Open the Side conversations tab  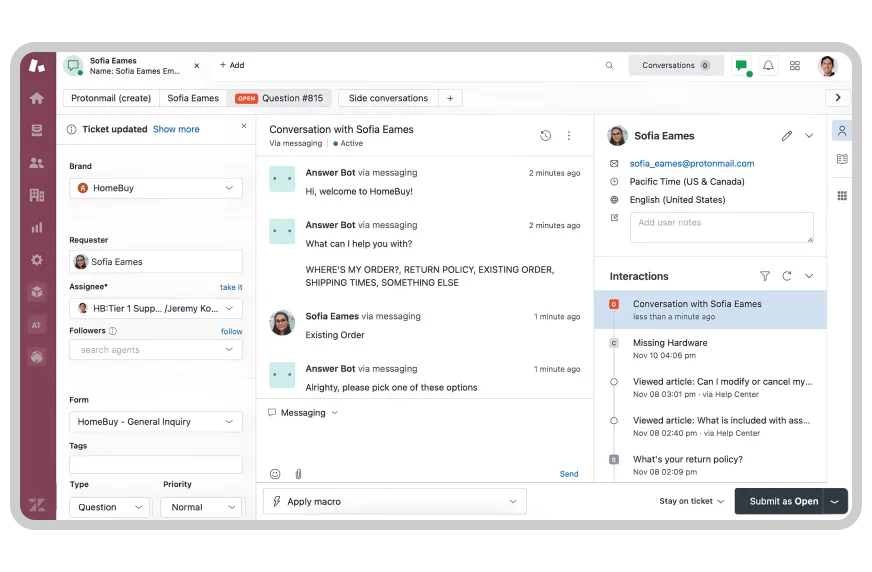tap(388, 98)
